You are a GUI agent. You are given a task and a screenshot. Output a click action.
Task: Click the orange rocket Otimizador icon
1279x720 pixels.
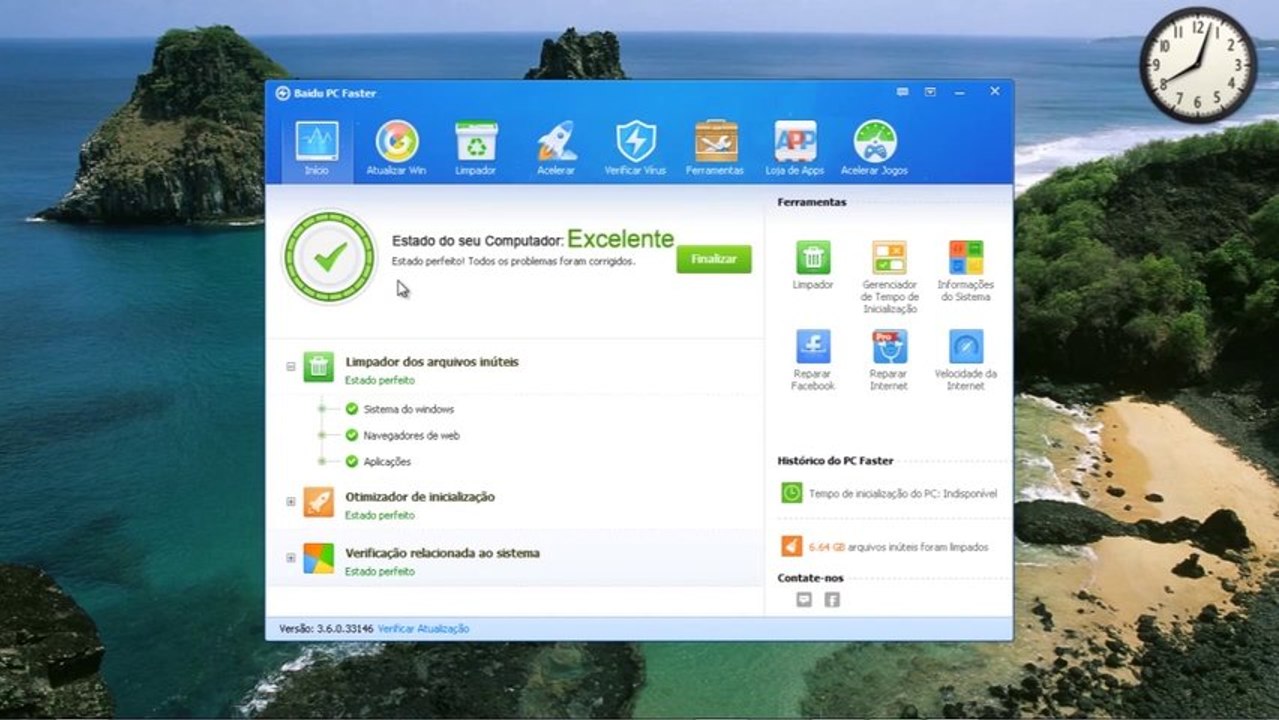(x=319, y=502)
